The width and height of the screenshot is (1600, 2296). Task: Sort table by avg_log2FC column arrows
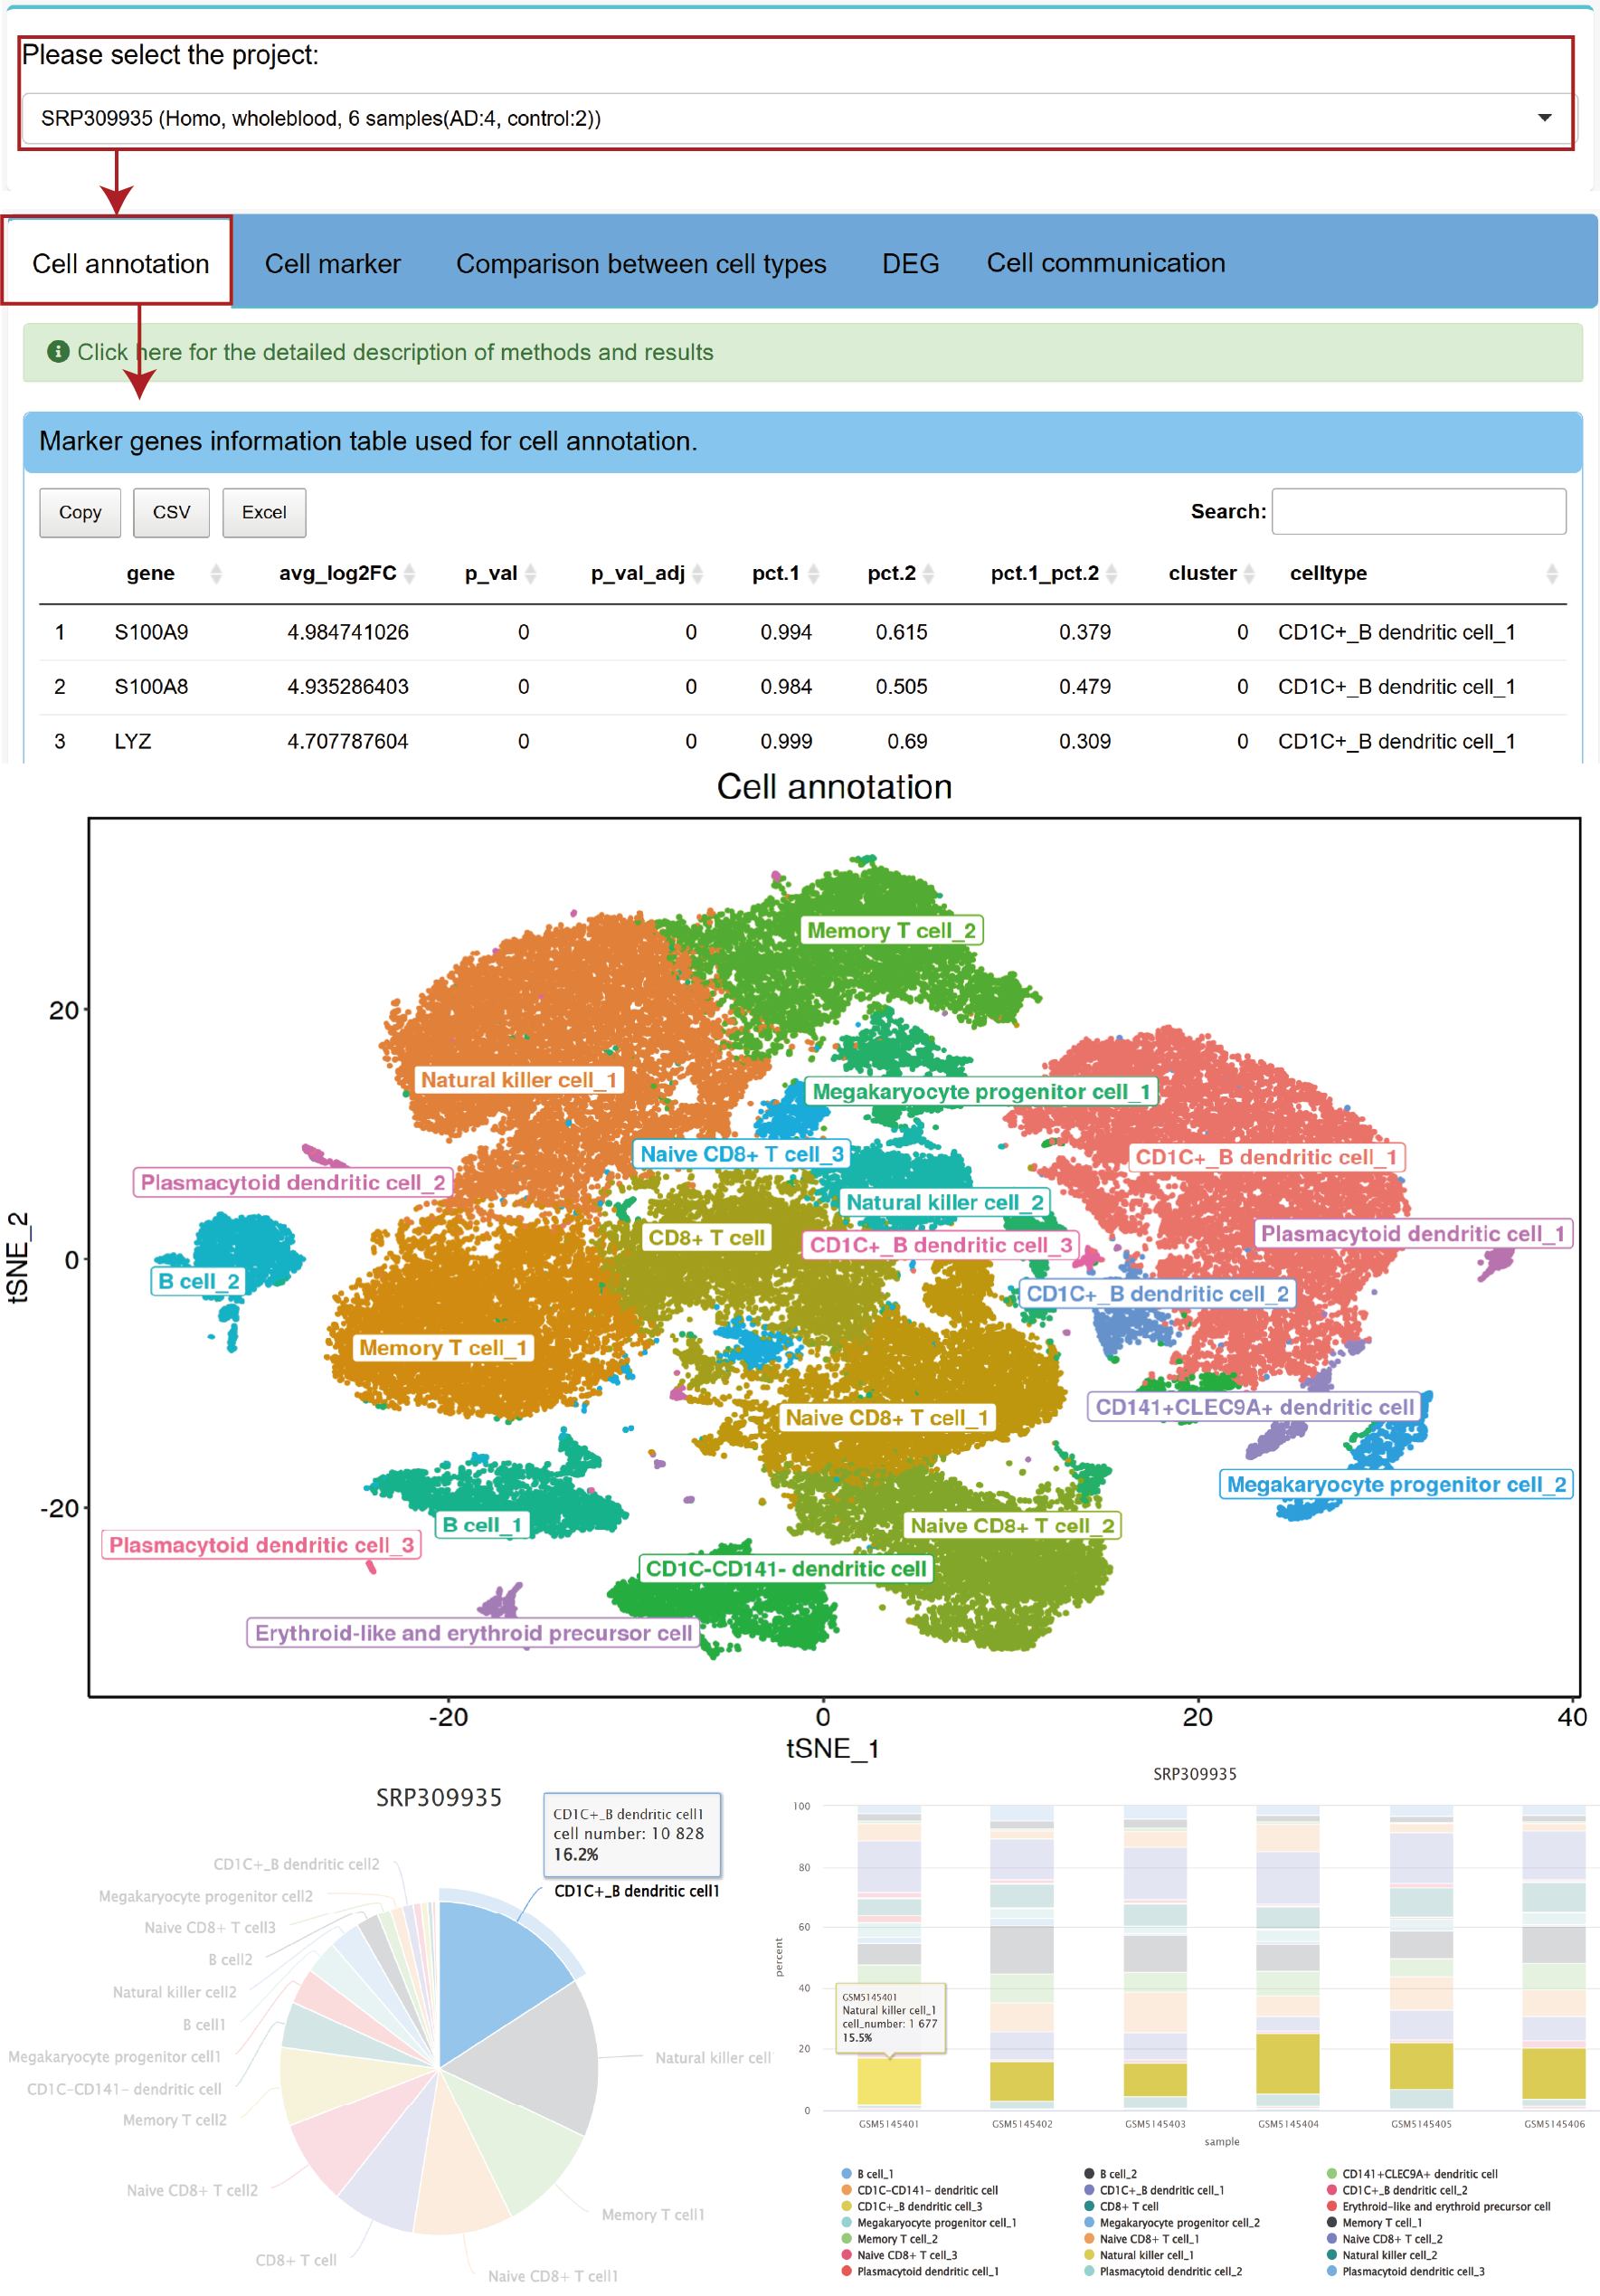click(x=409, y=574)
